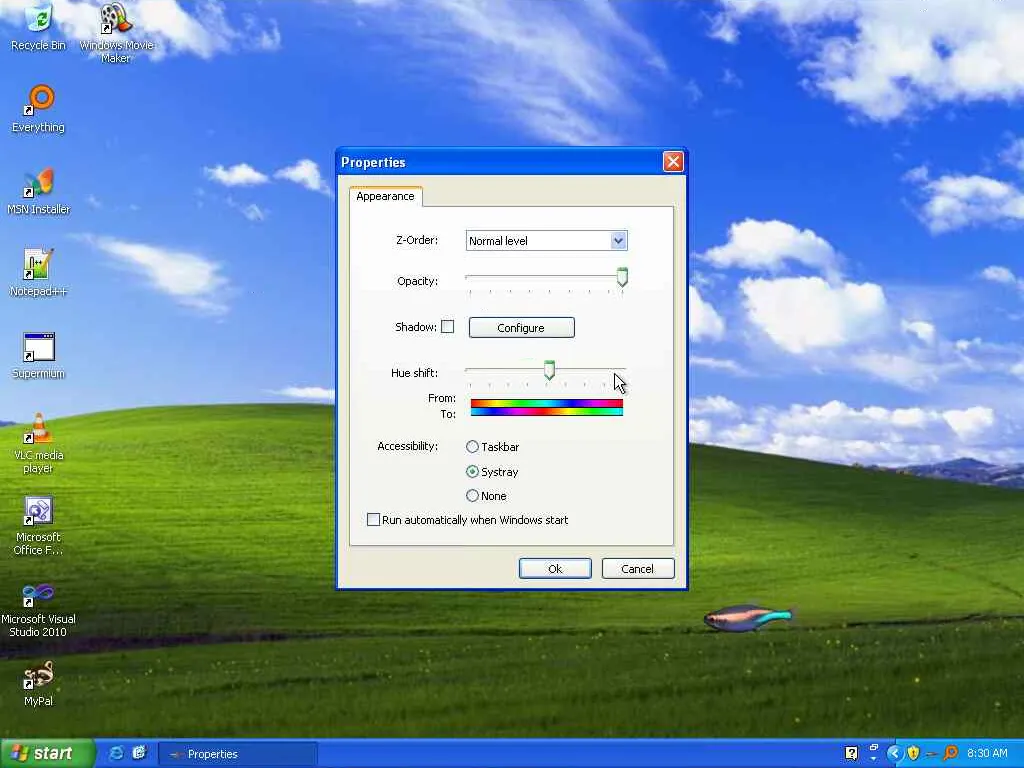1024x768 pixels.
Task: Click the Properties taskbar button
Action: [238, 754]
